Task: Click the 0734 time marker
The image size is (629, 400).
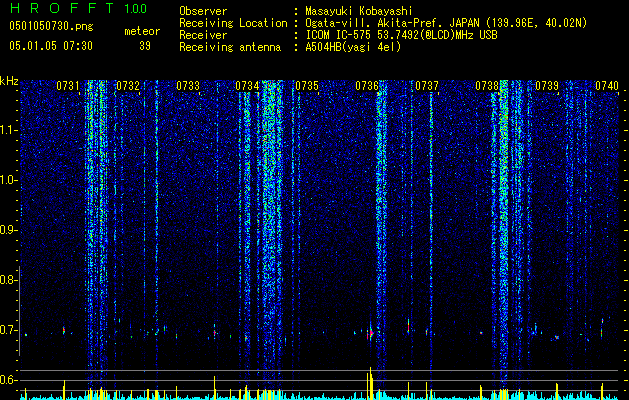Action: pyautogui.click(x=247, y=86)
